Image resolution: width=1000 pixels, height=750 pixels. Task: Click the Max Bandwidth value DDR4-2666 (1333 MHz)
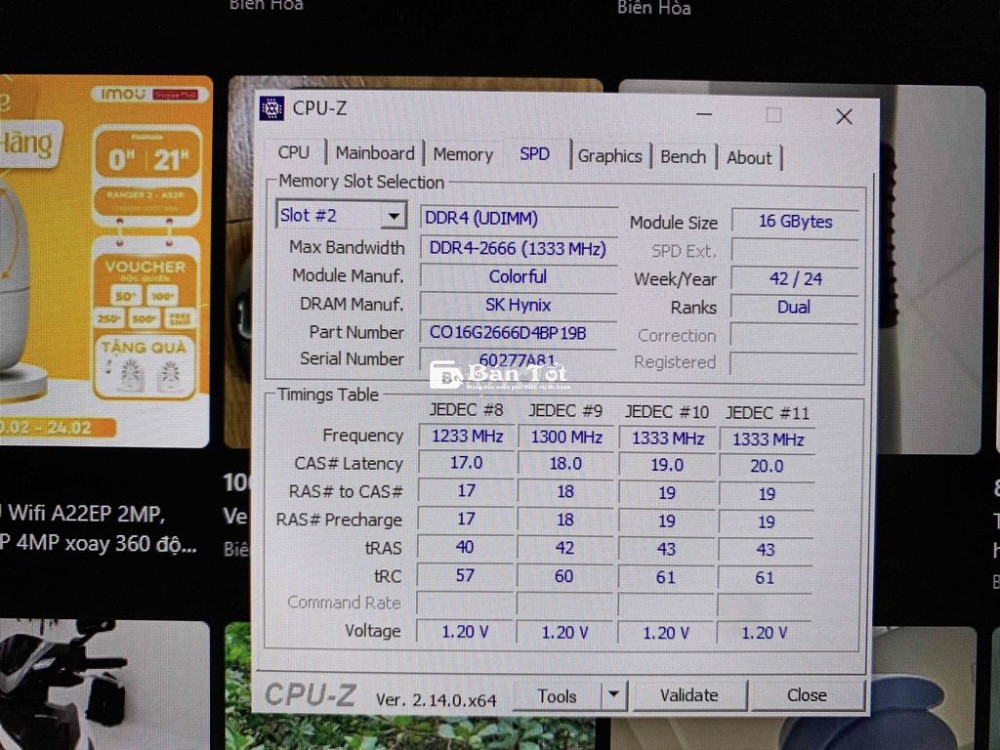518,248
